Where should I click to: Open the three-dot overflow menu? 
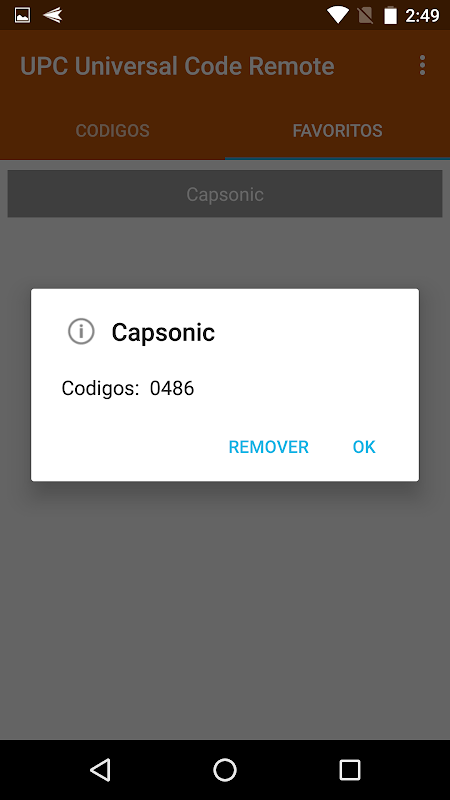[x=422, y=66]
